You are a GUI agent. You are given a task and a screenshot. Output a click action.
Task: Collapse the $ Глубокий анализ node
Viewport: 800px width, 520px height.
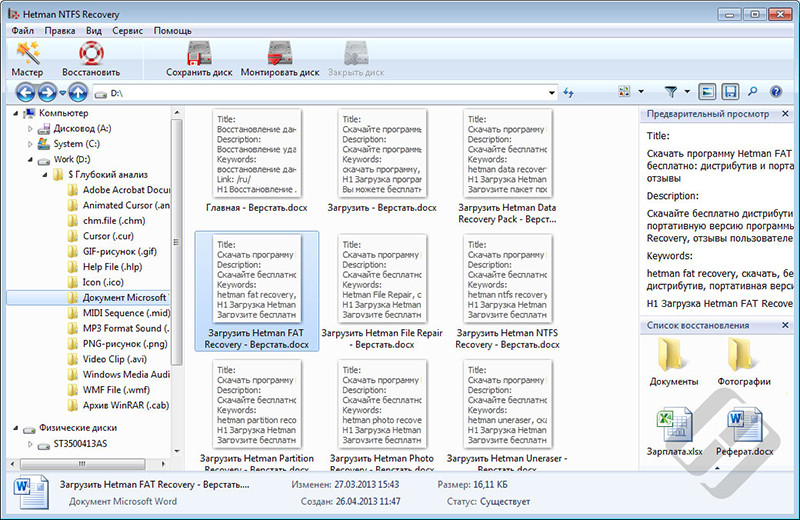(x=45, y=175)
